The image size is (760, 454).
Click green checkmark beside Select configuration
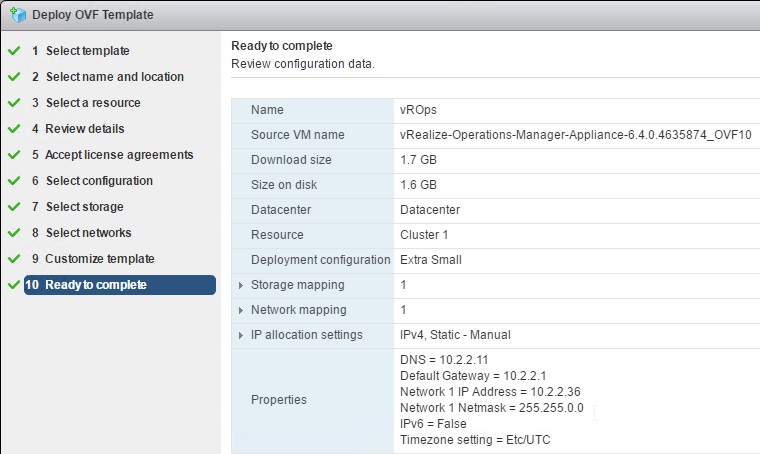pyautogui.click(x=14, y=181)
